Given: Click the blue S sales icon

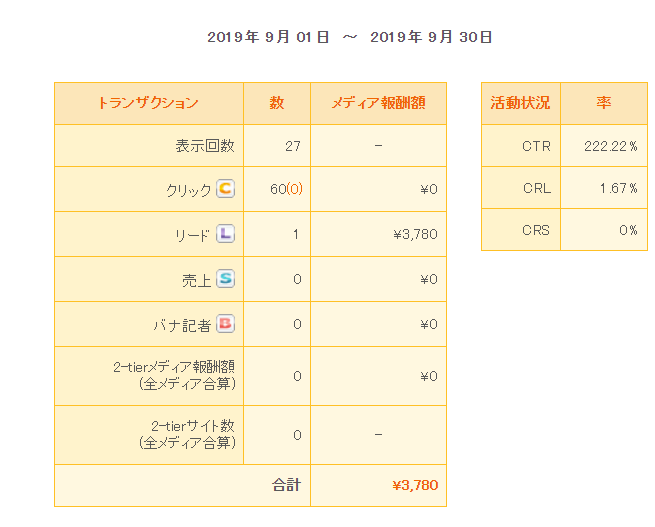Looking at the screenshot, I should point(226,279).
